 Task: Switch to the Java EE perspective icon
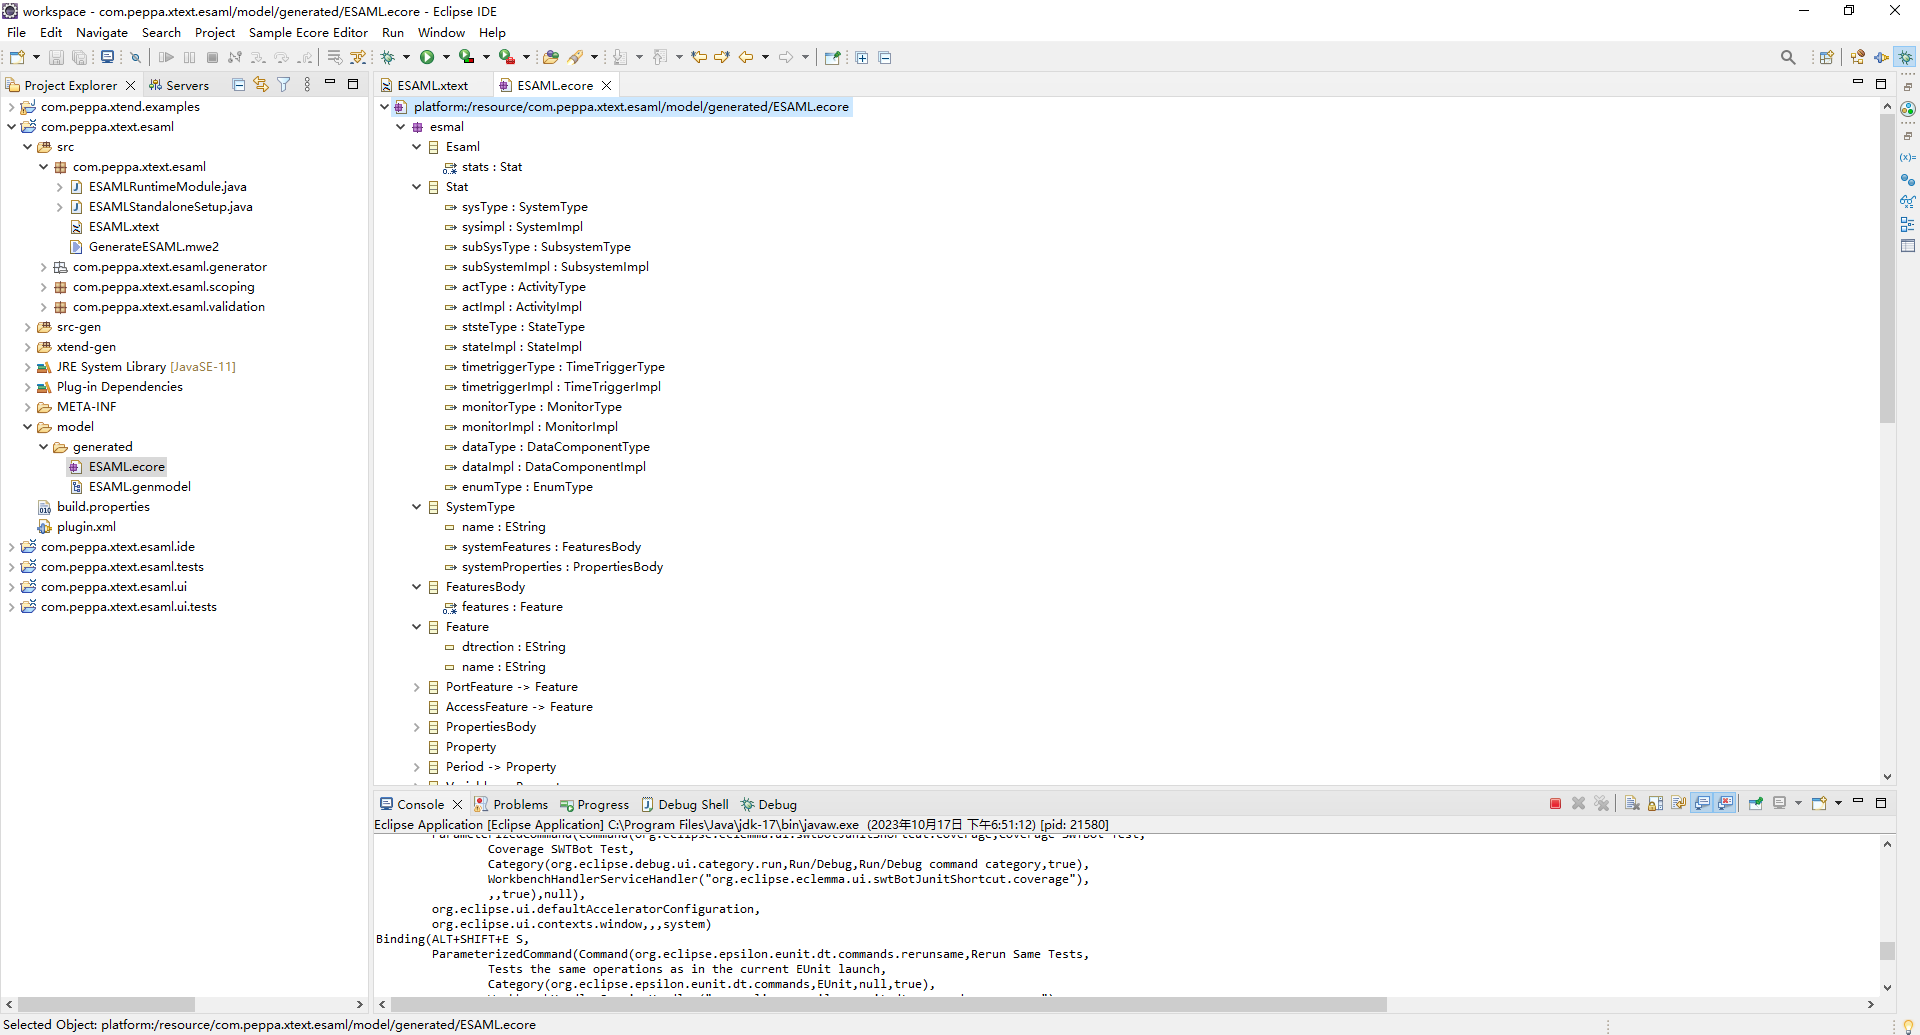(x=1858, y=57)
